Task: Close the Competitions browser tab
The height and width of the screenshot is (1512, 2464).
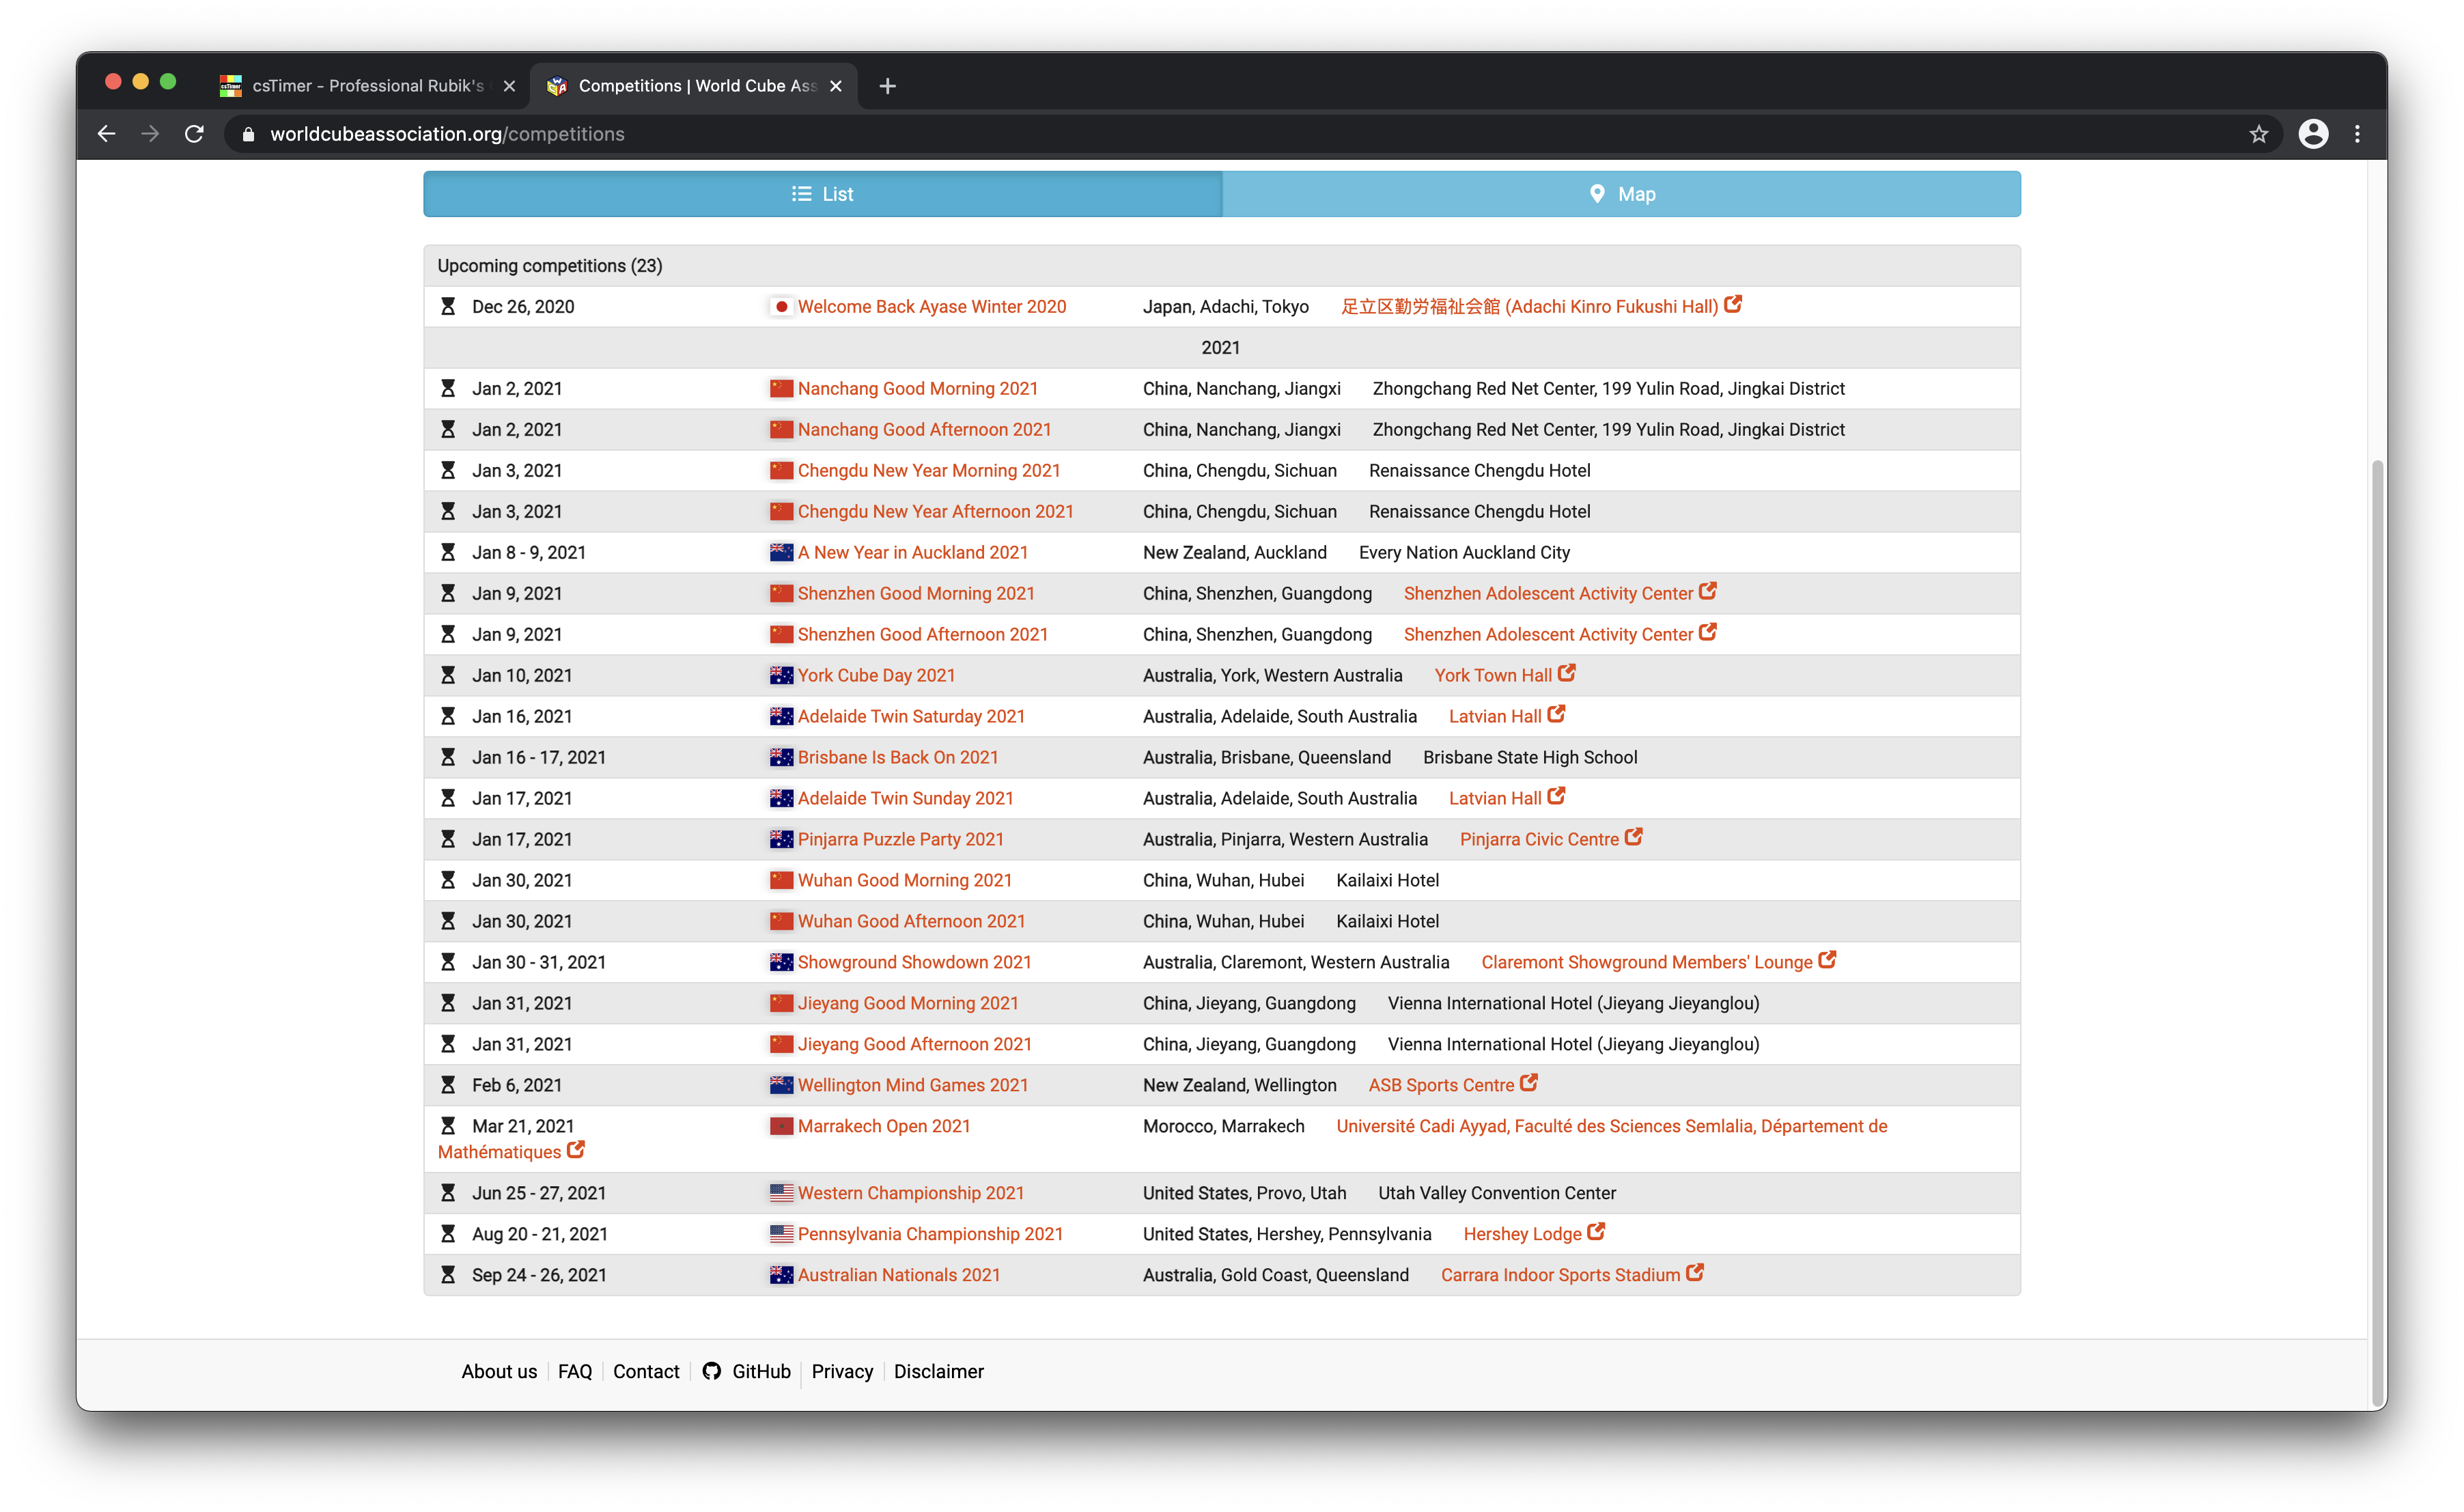Action: tap(836, 86)
